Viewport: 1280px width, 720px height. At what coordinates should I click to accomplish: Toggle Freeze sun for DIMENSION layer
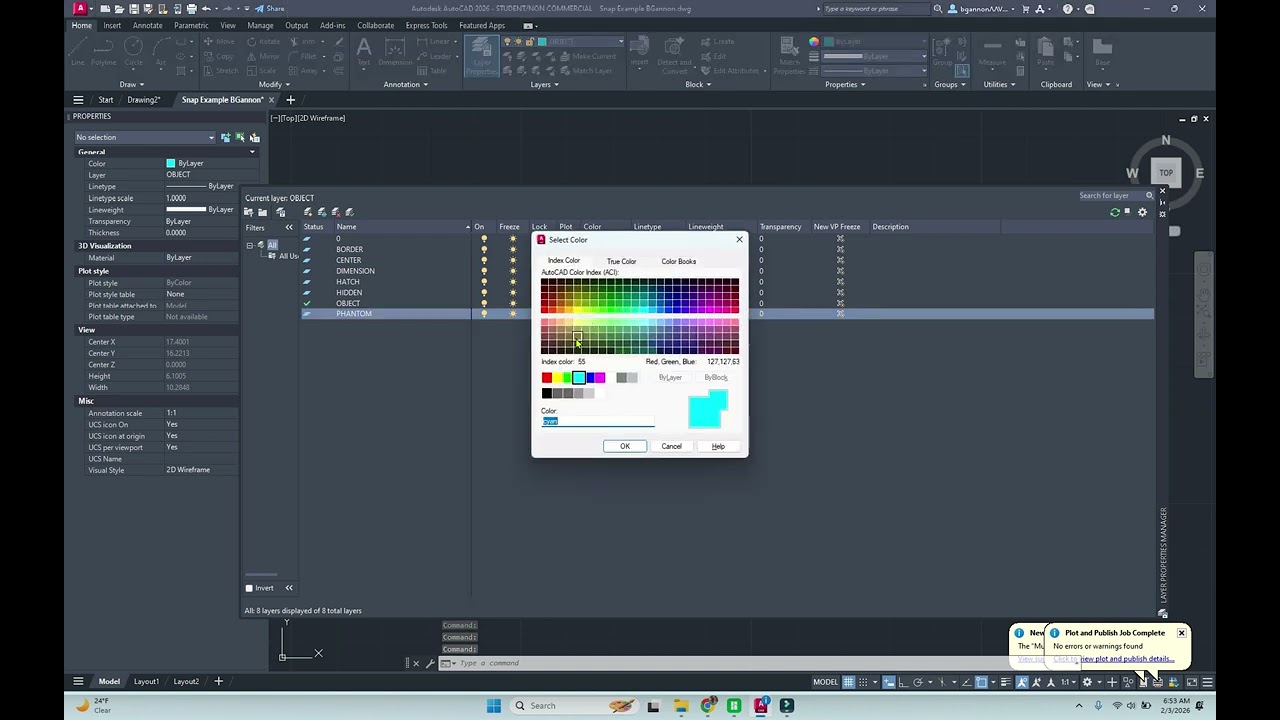pyautogui.click(x=512, y=271)
